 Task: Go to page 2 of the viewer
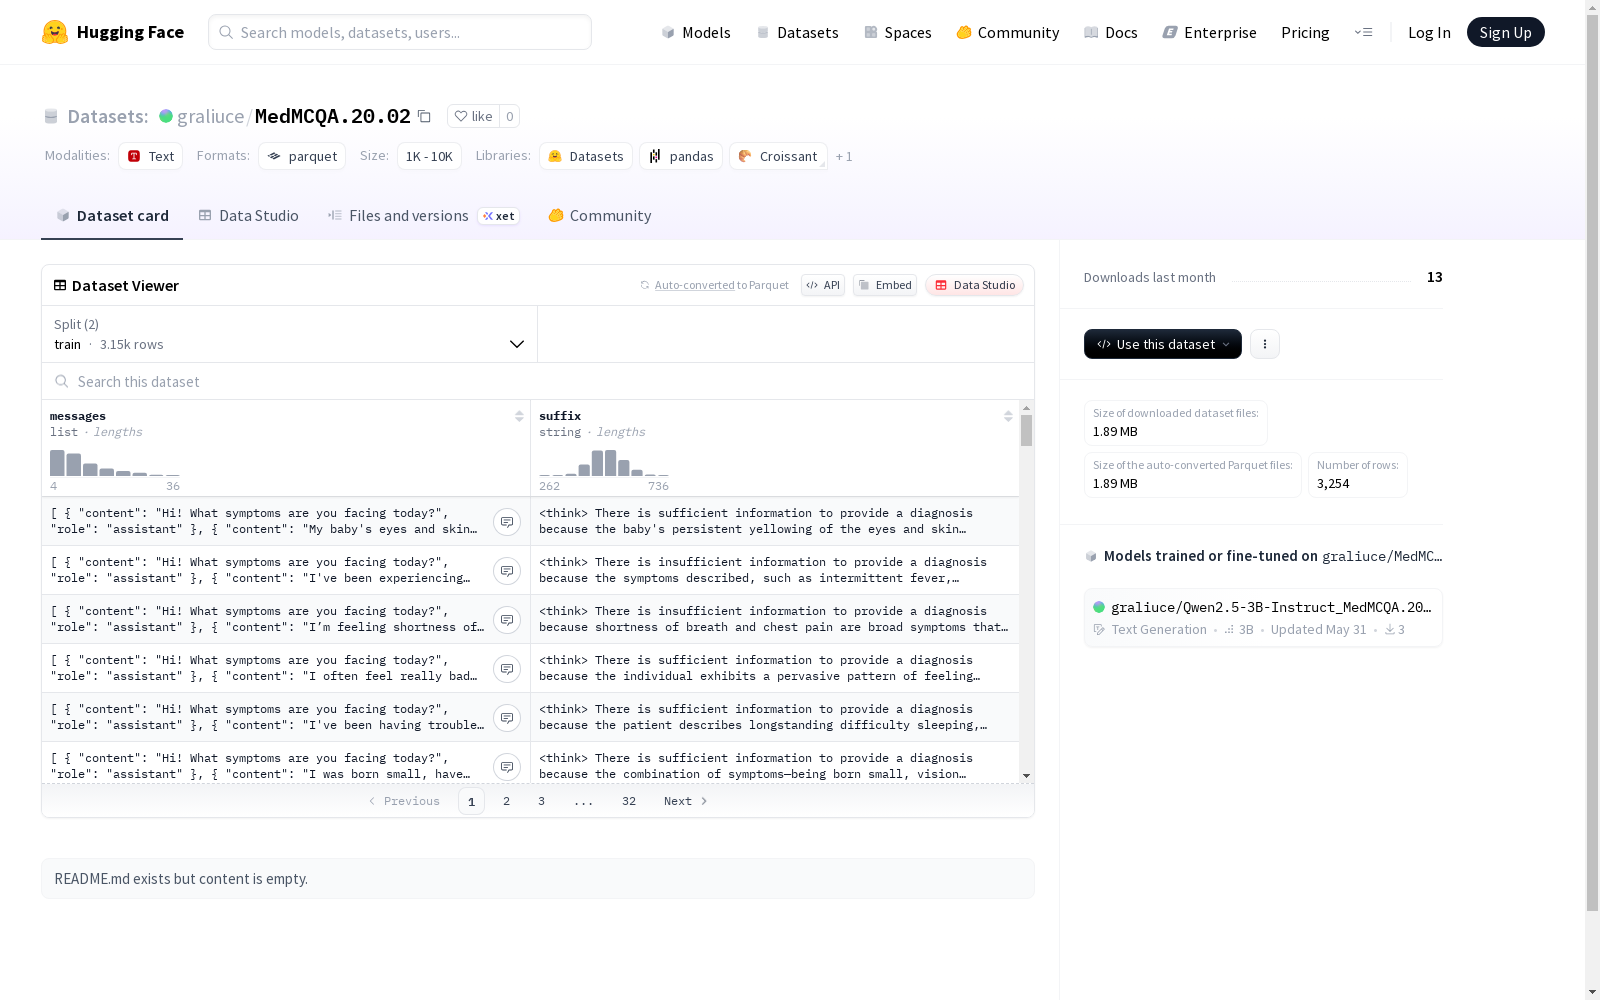pos(507,801)
